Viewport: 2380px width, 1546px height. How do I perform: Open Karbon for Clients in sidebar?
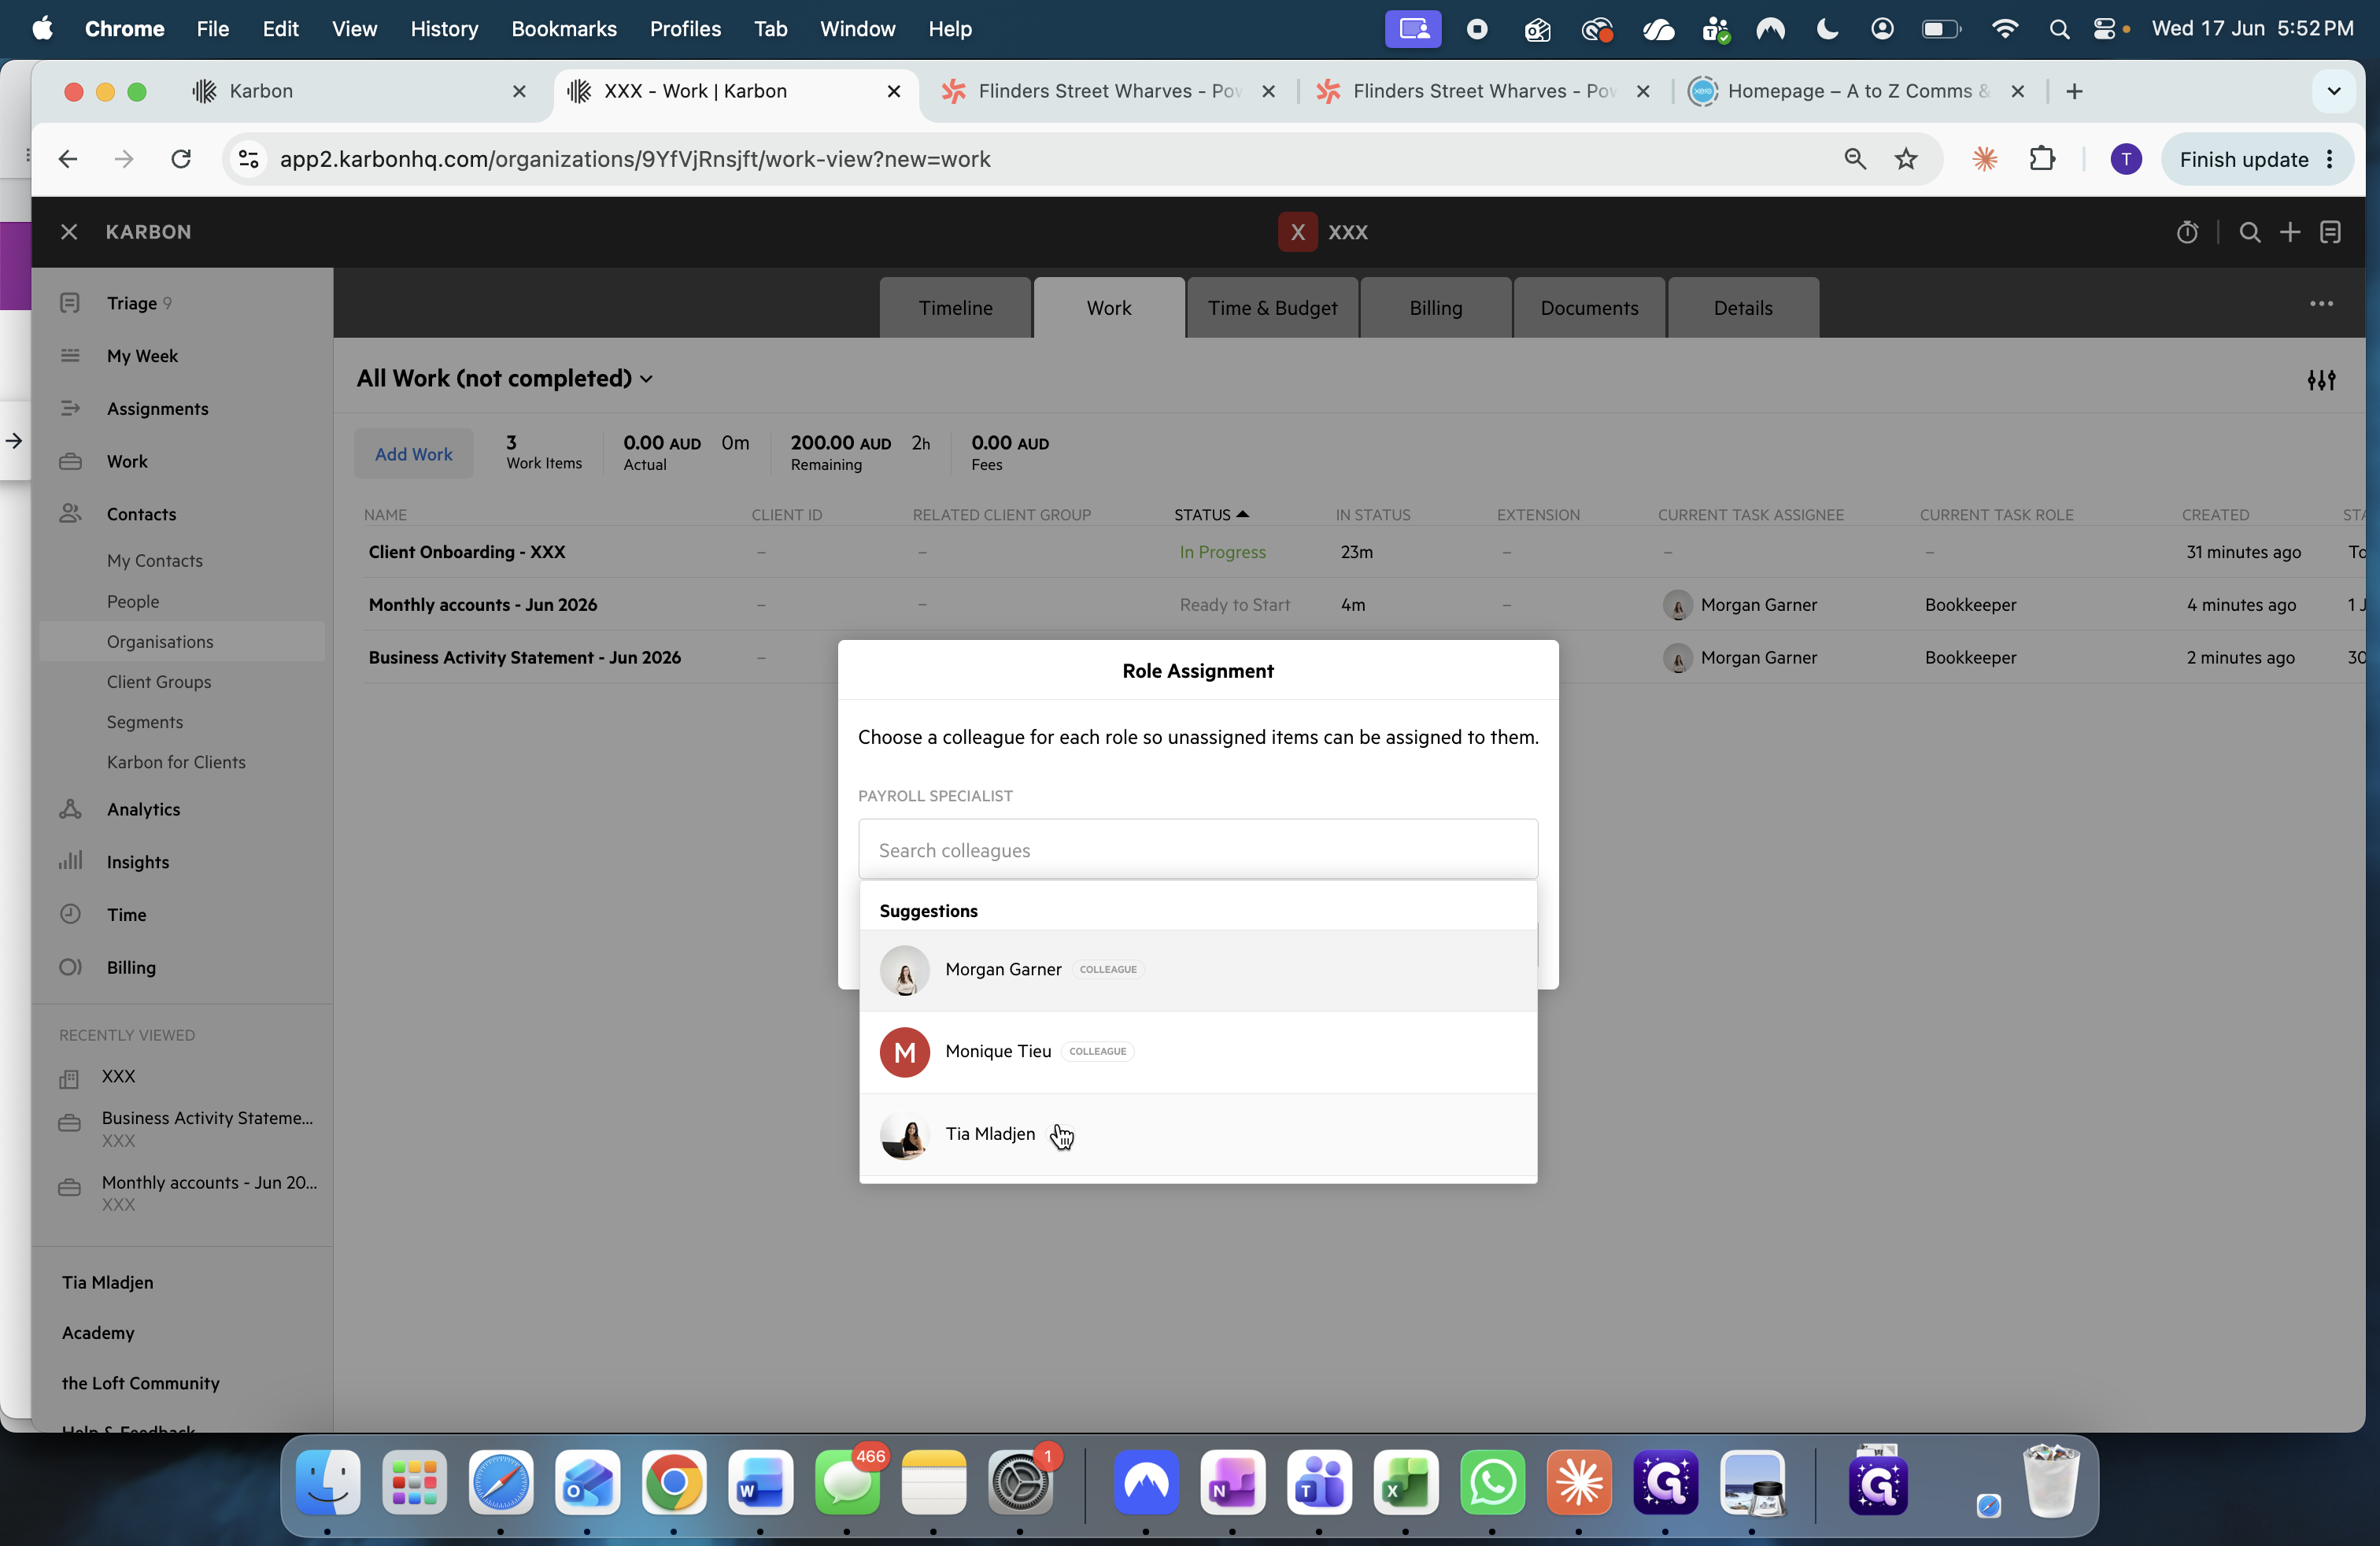[x=176, y=762]
